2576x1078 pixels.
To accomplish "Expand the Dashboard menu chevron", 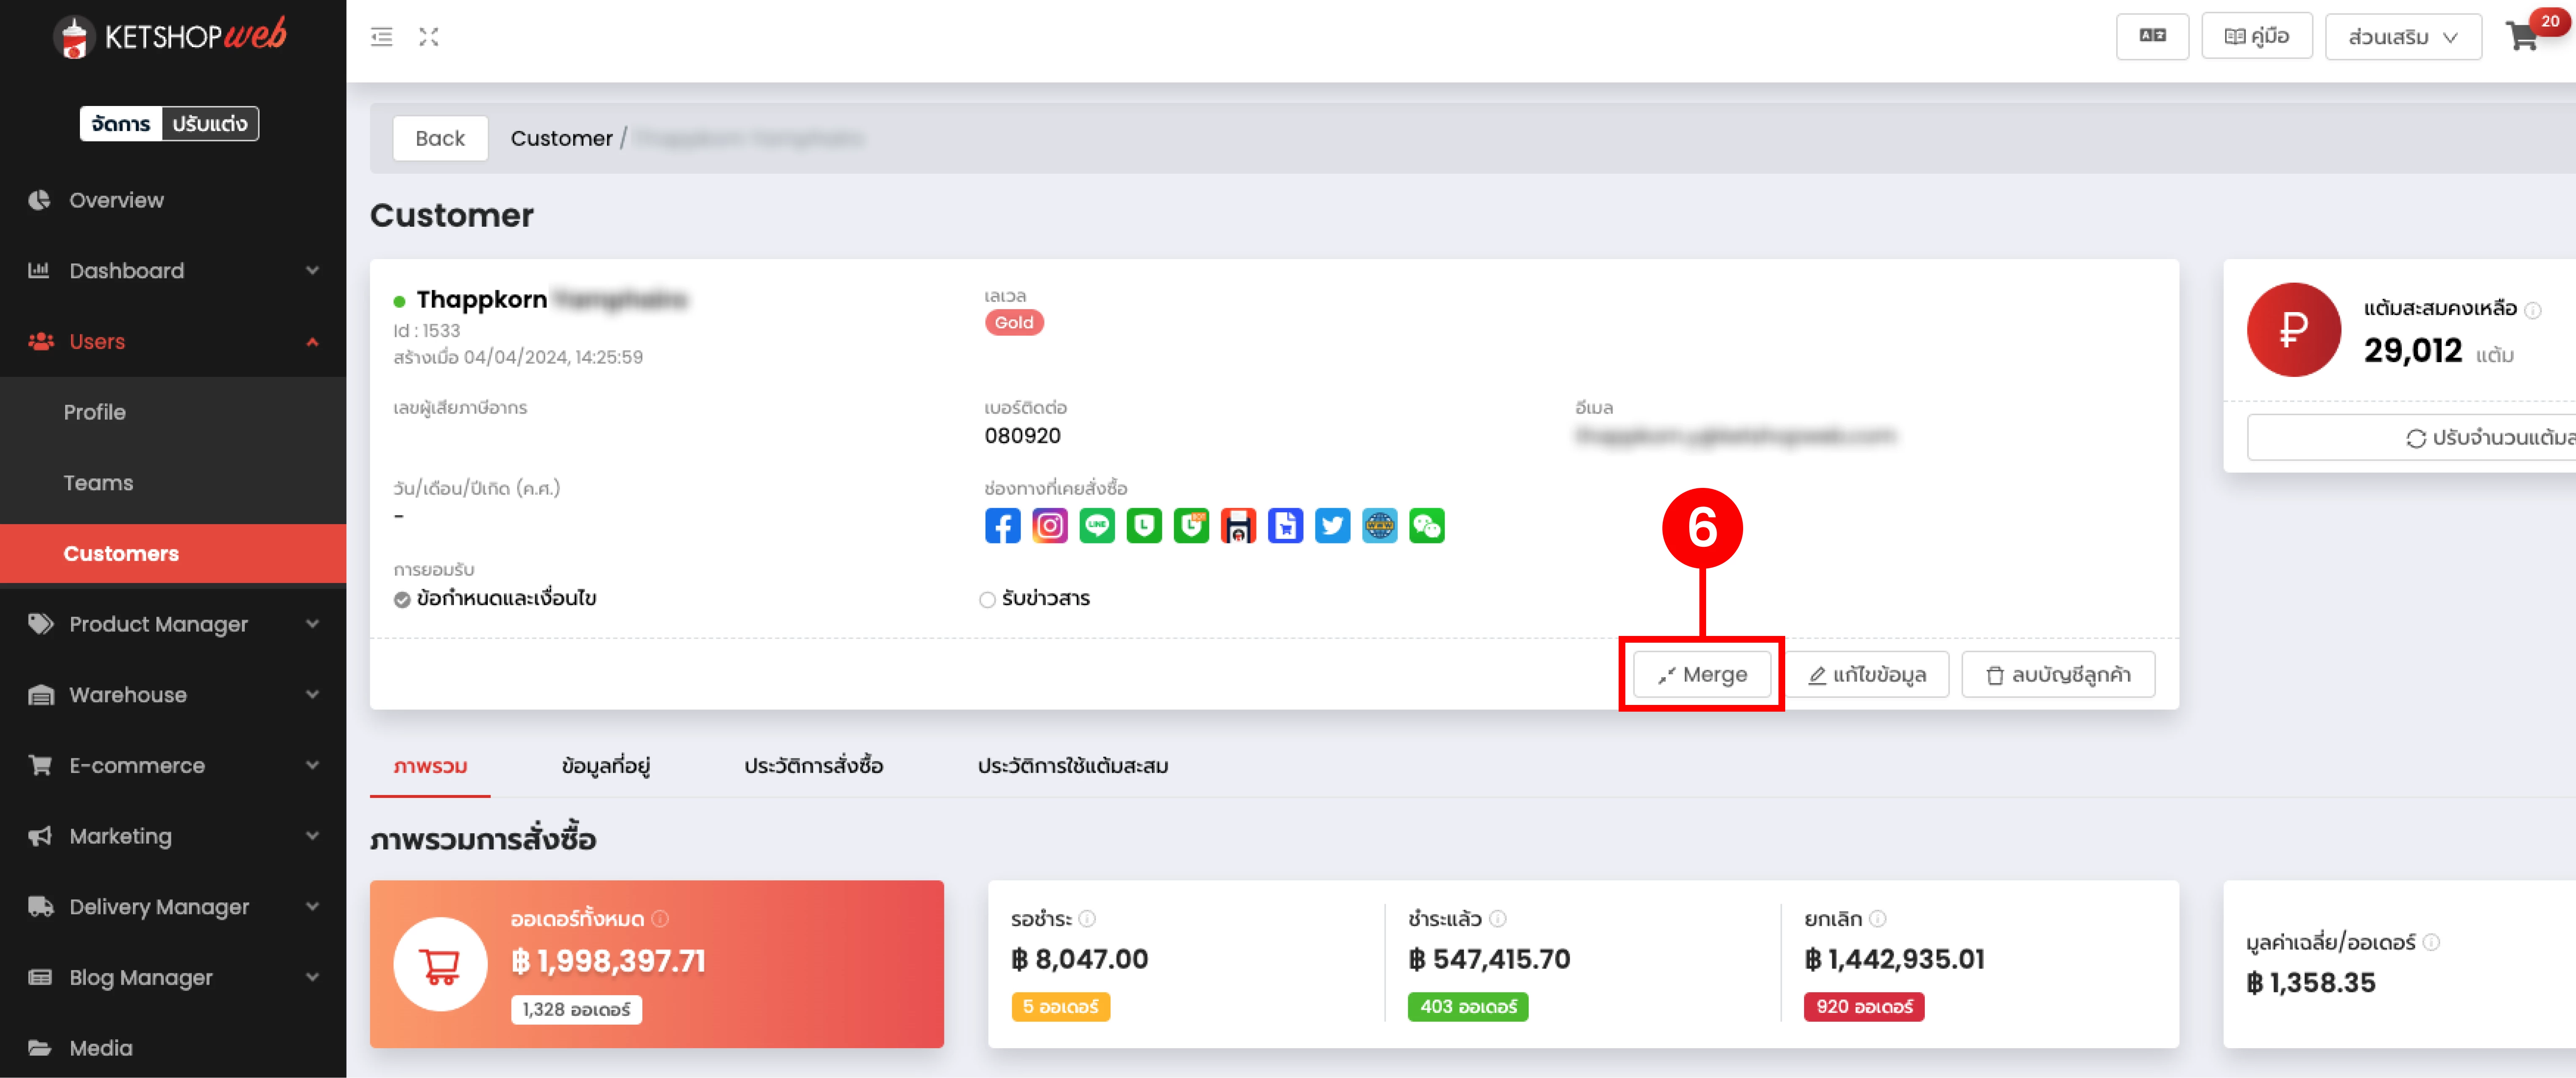I will (x=312, y=270).
